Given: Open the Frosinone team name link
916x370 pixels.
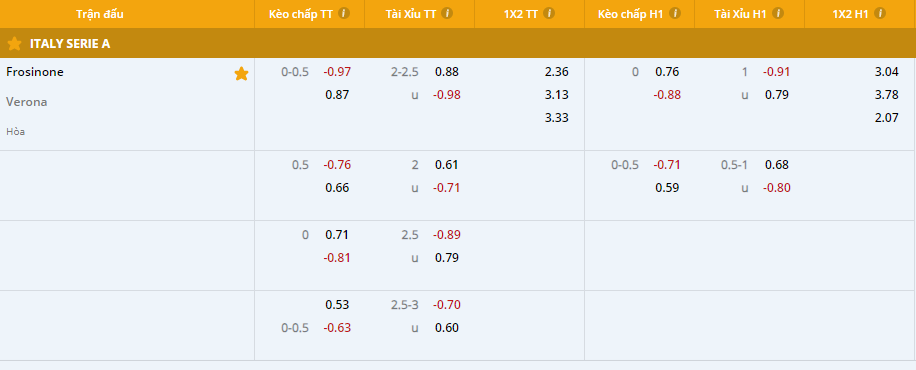Looking at the screenshot, I should coord(35,72).
